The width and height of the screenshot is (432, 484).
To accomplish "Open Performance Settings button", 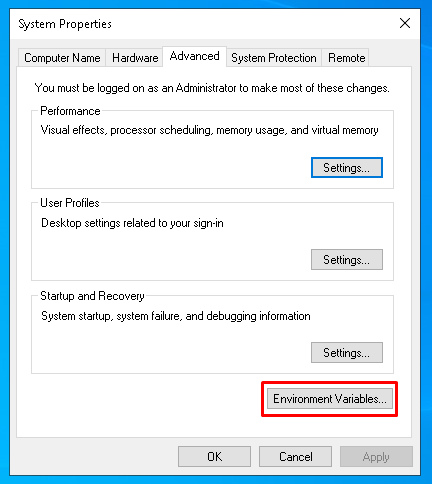I will (x=347, y=168).
